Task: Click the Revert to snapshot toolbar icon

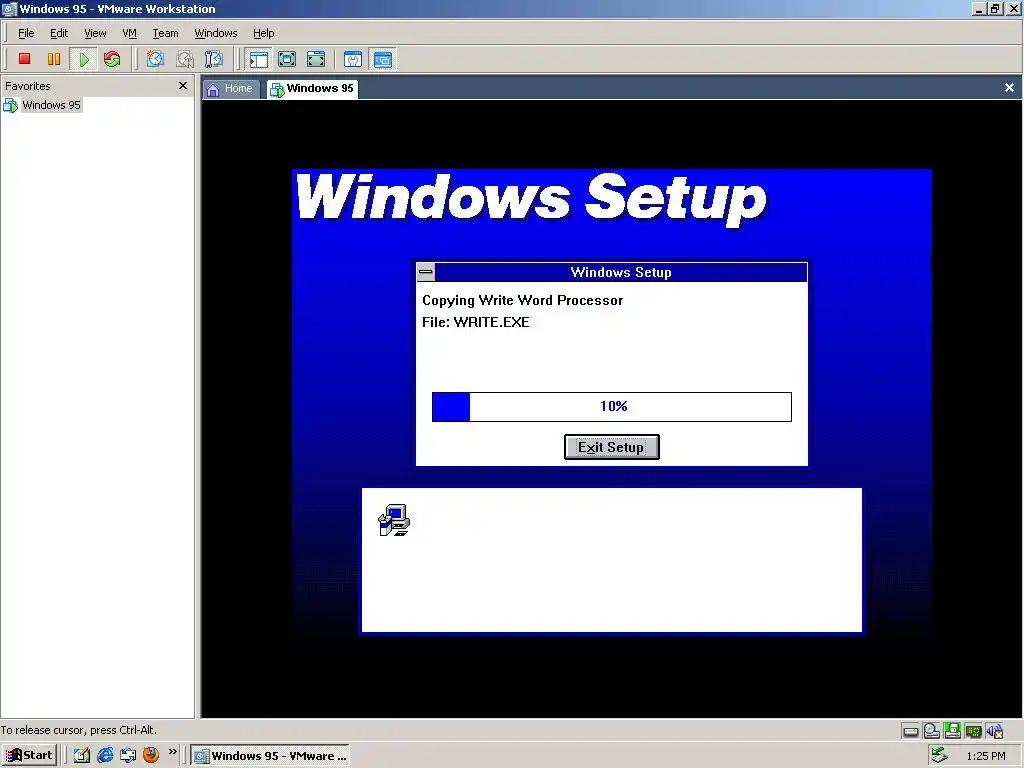Action: (x=185, y=59)
